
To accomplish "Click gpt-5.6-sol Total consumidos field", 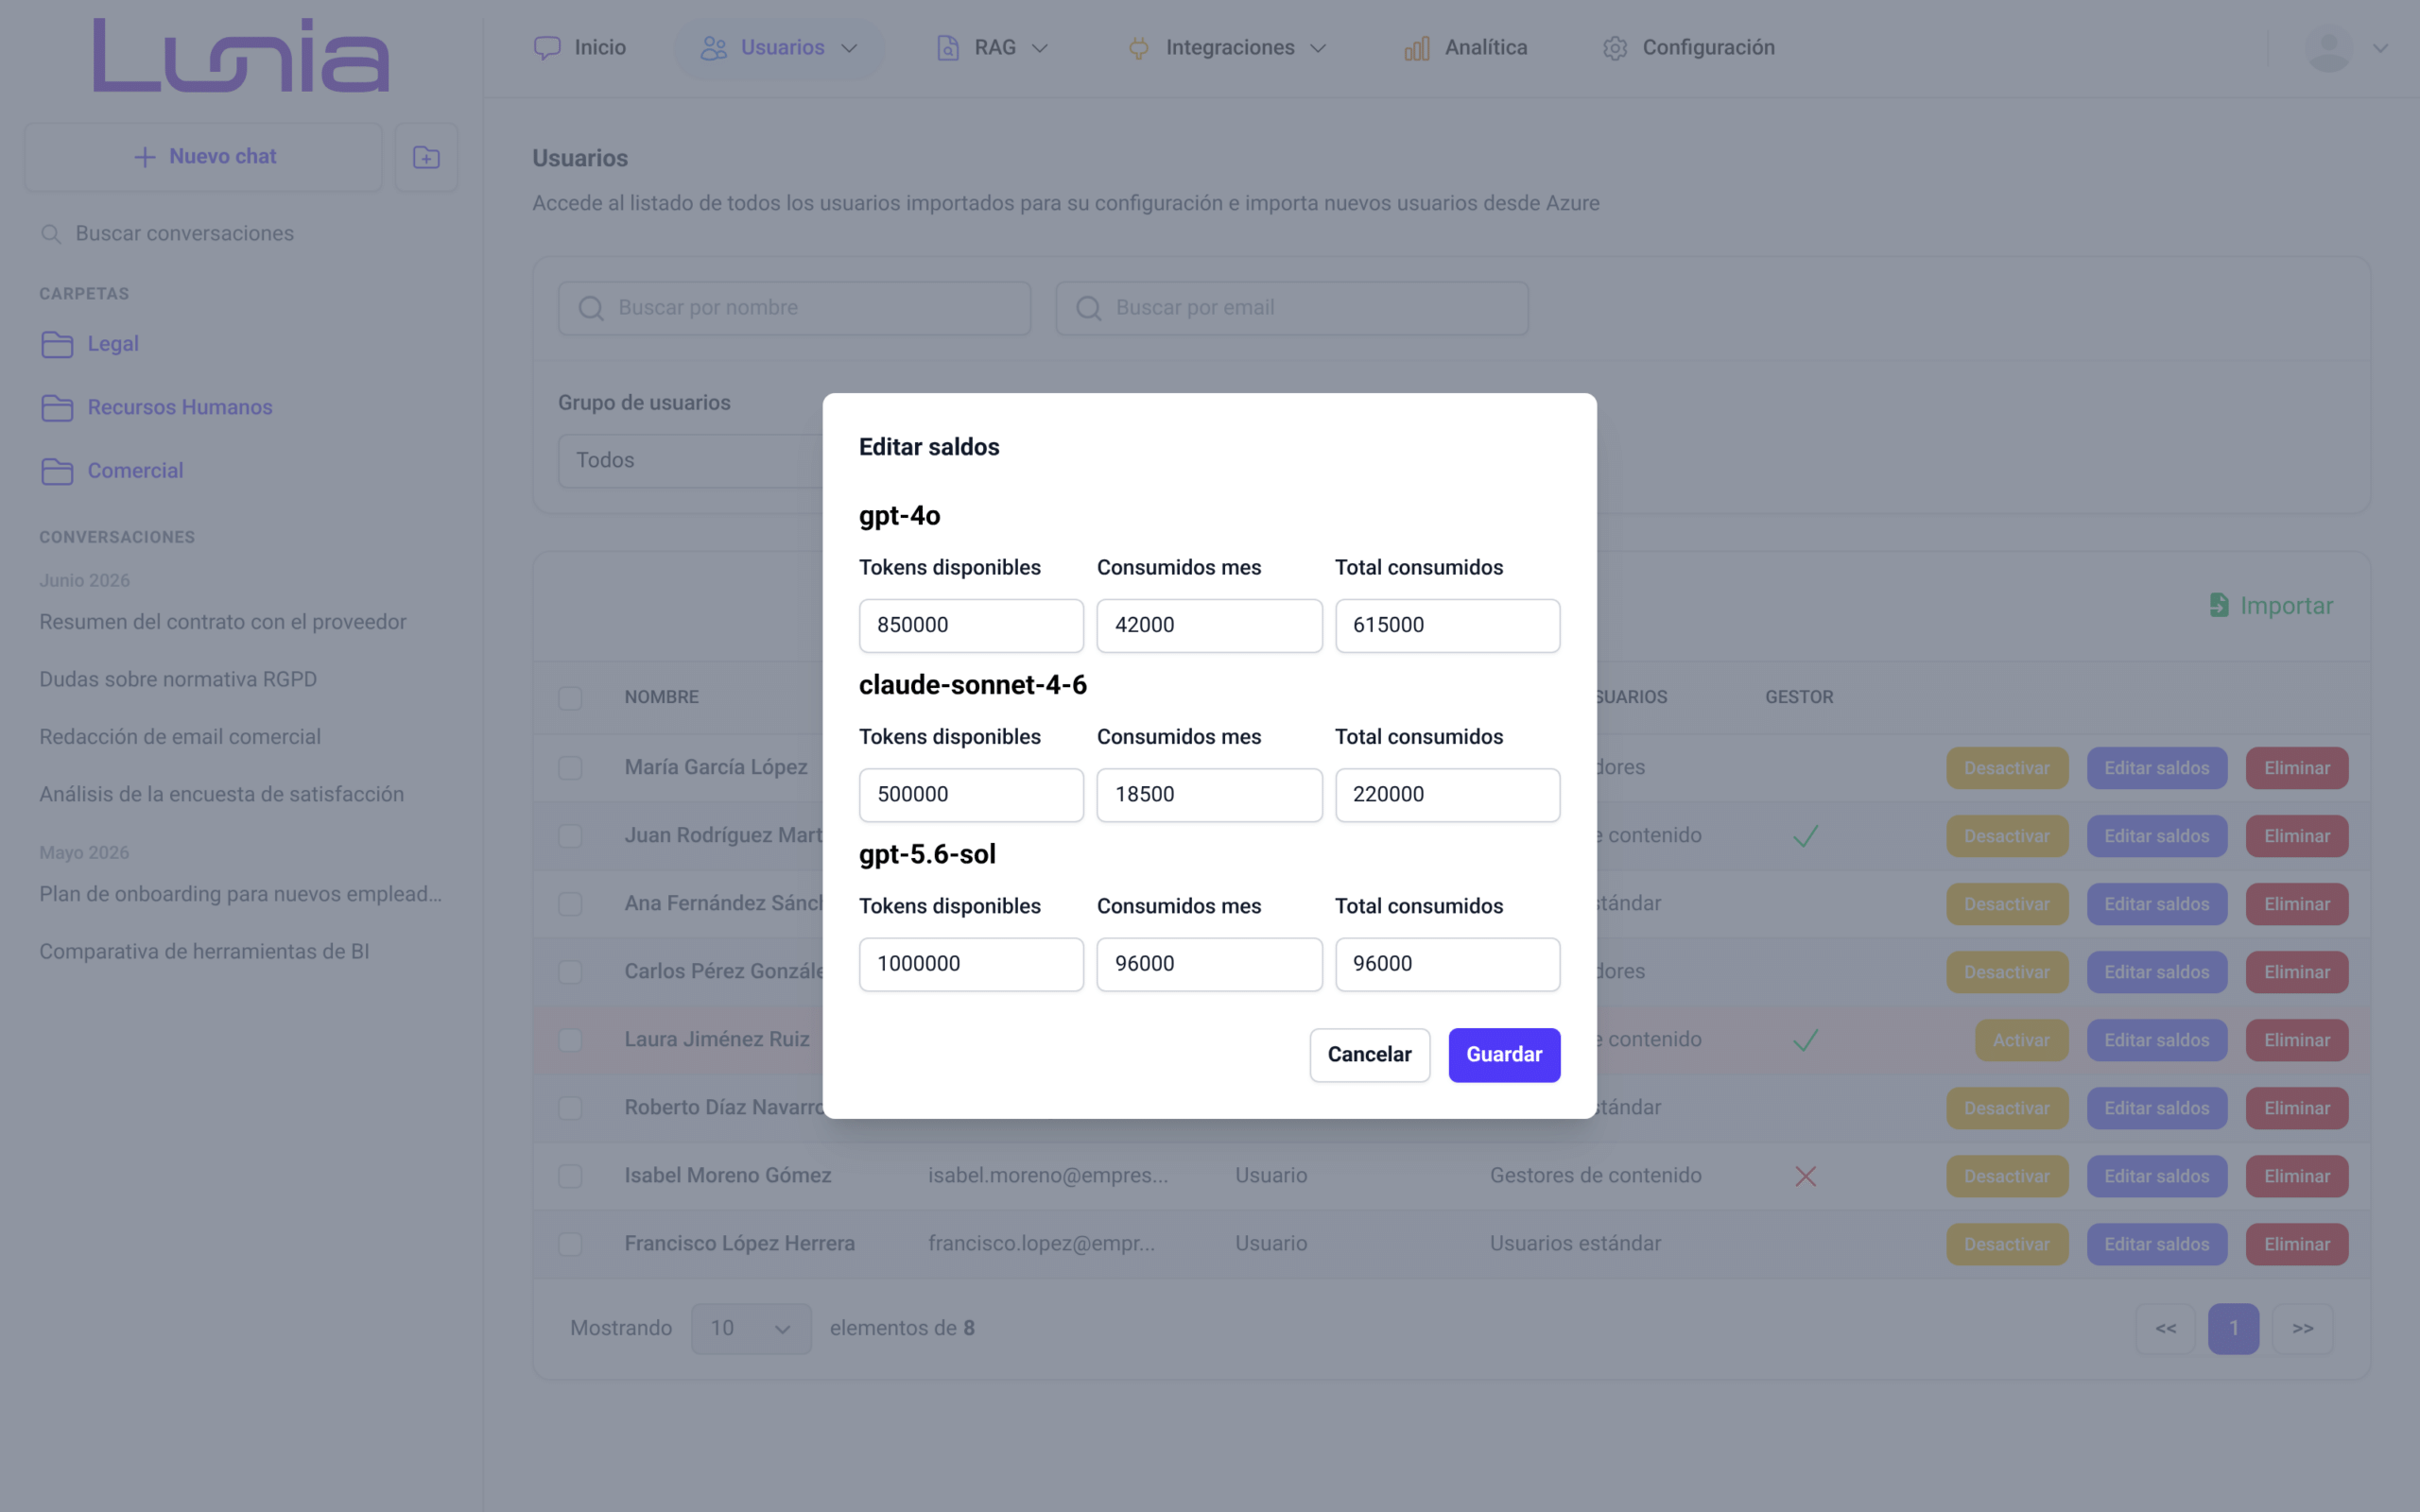I will pos(1447,964).
